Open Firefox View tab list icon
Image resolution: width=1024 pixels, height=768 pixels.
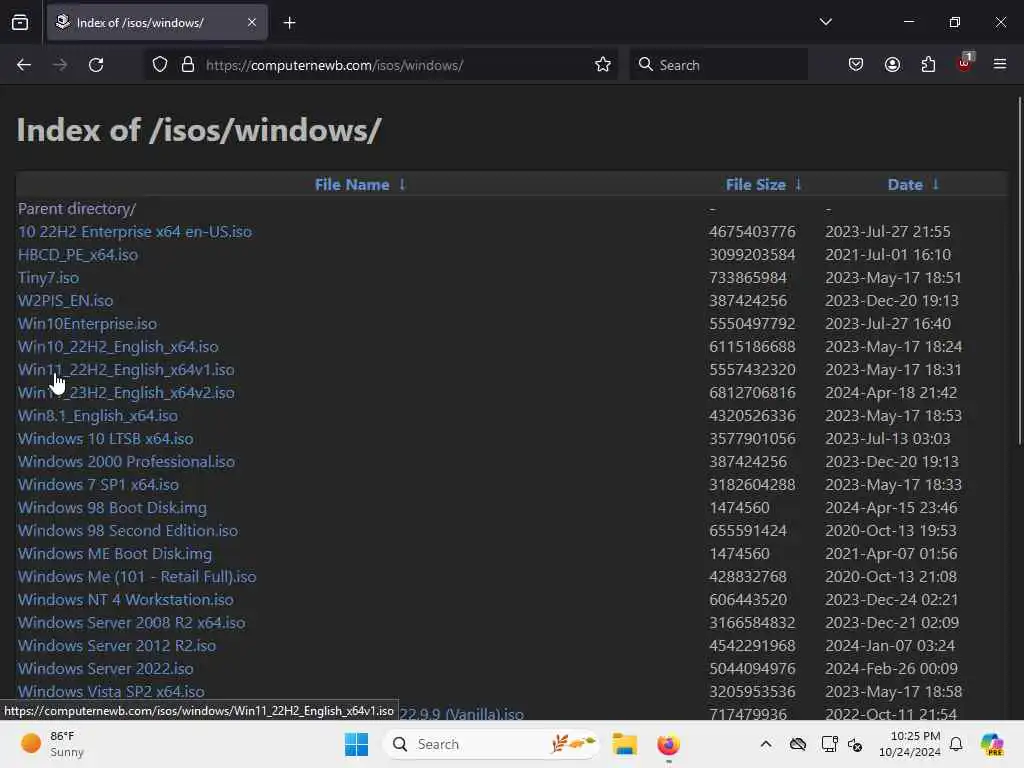point(20,23)
